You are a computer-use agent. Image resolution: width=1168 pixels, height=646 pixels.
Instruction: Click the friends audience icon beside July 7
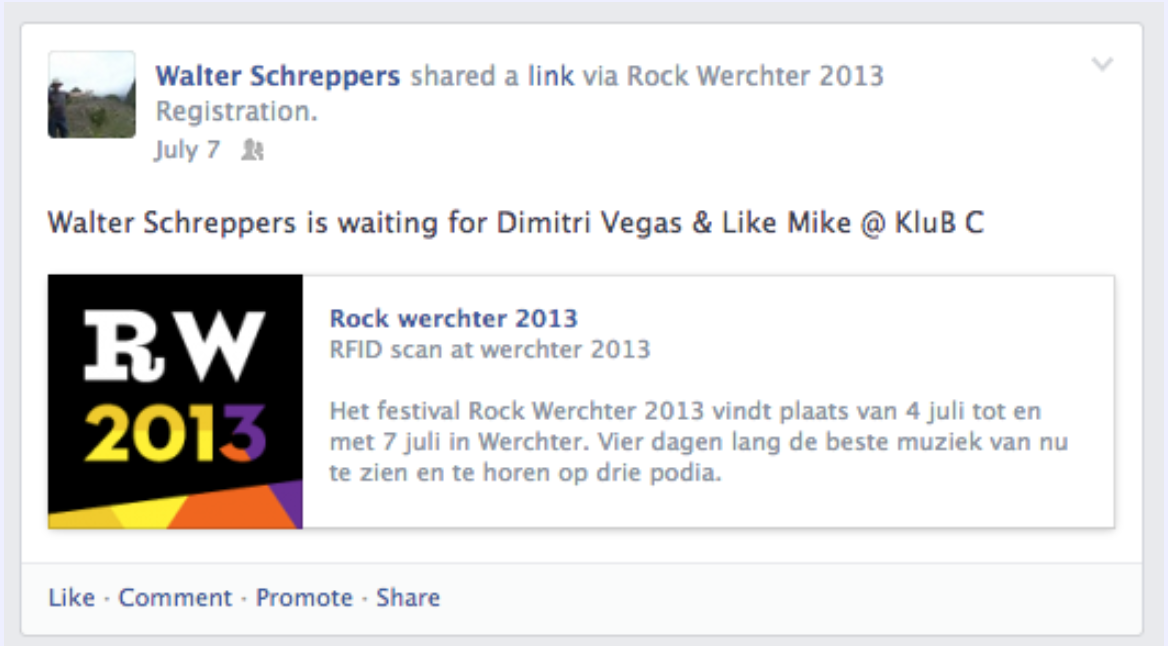[x=253, y=151]
